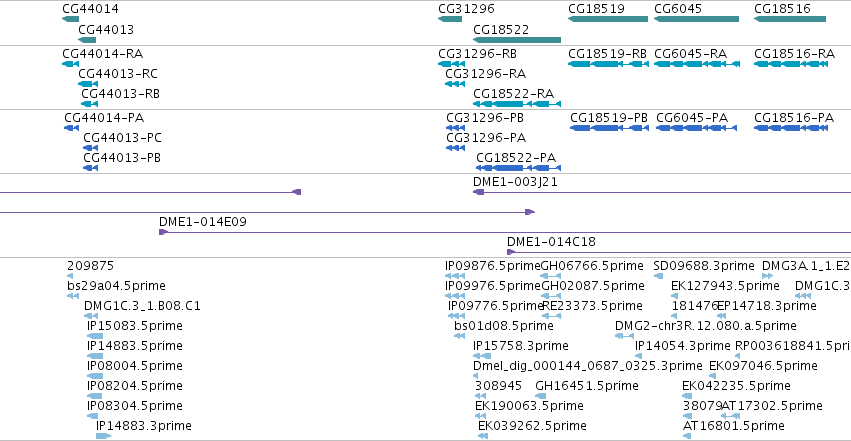851x441 pixels.
Task: Select the SD09688.3prime EST glyph
Action: (x=658, y=276)
